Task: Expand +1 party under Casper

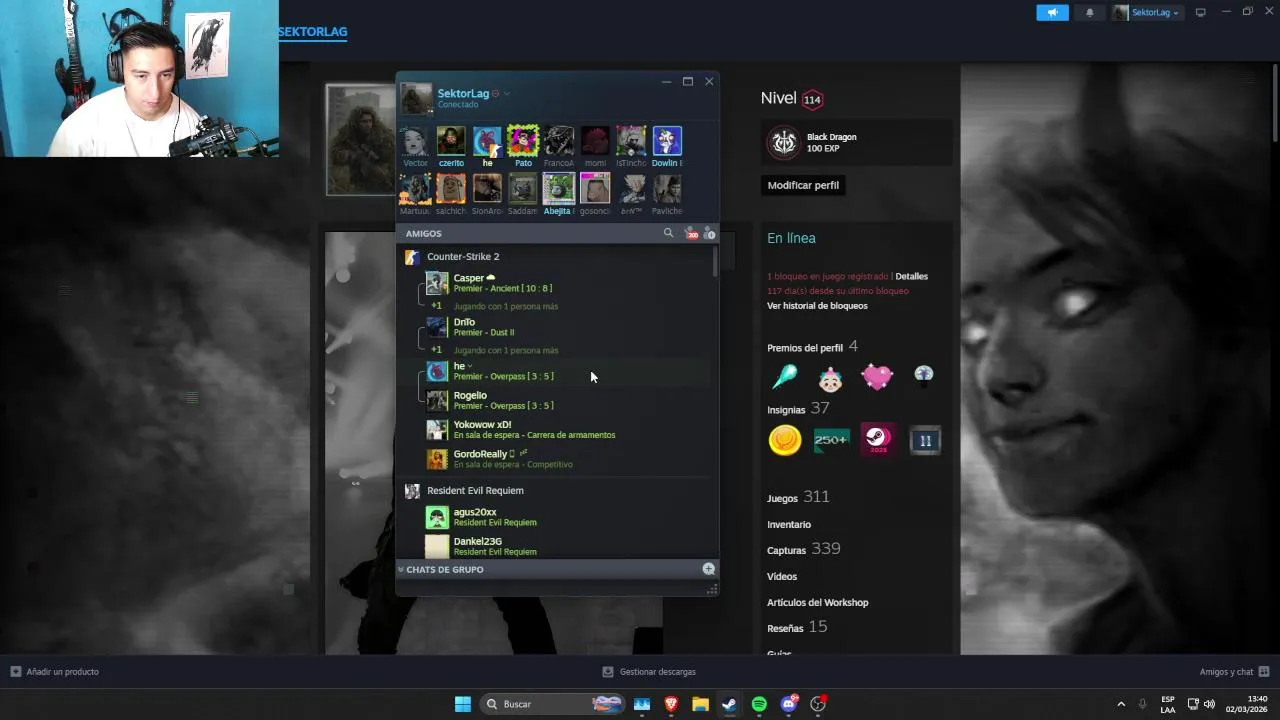Action: 436,306
